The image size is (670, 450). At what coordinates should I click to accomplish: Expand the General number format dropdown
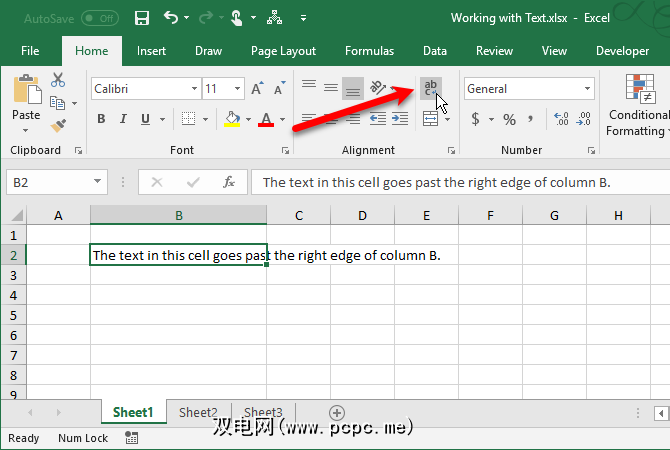tap(587, 89)
